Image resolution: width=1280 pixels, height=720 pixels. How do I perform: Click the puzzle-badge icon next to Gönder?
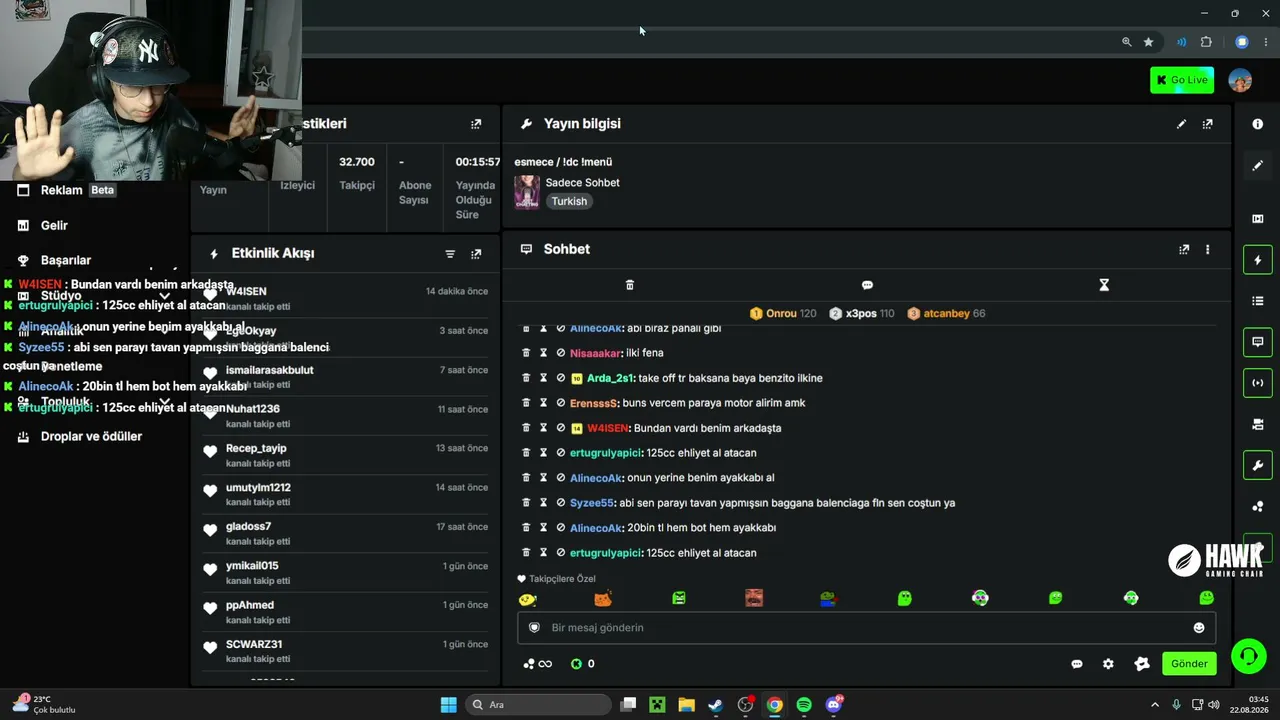point(1142,664)
